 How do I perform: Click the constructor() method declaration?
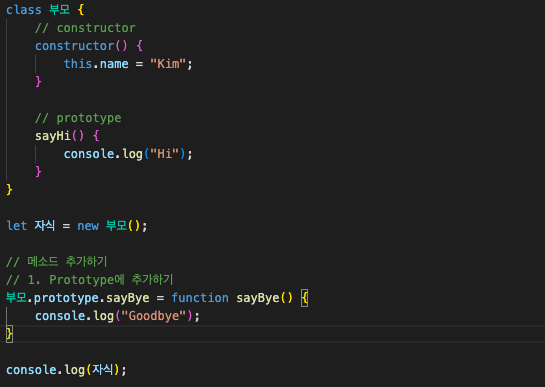point(81,46)
